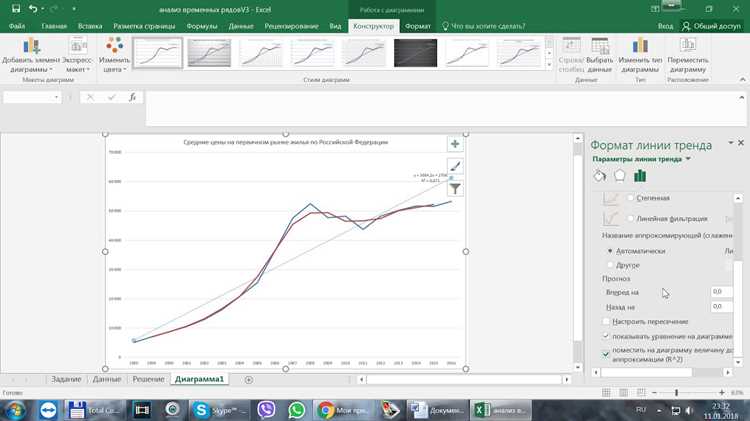Open the Решение sheet tab

tap(148, 379)
